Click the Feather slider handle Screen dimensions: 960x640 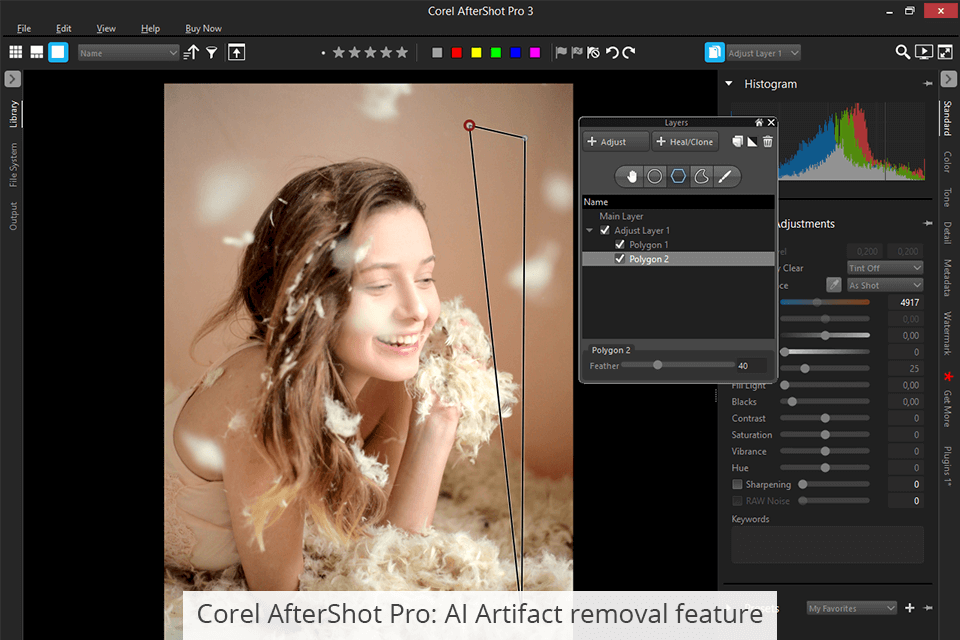coord(657,365)
